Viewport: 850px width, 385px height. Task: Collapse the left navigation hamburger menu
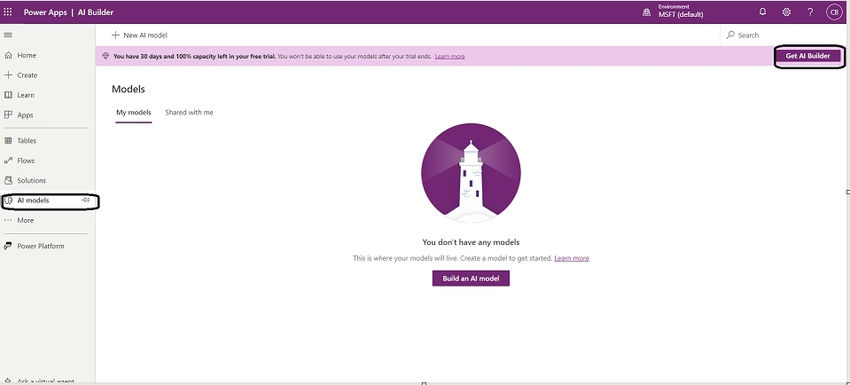point(8,35)
